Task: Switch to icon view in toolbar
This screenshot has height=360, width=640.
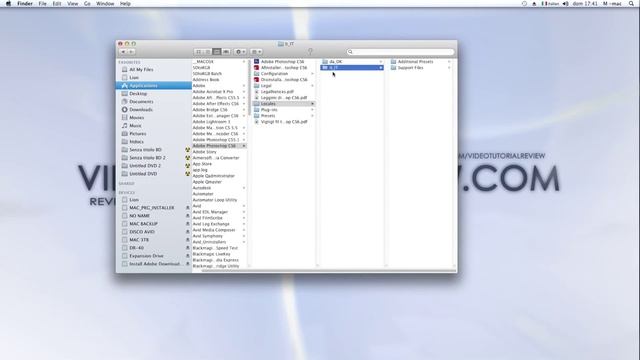Action: (x=199, y=52)
